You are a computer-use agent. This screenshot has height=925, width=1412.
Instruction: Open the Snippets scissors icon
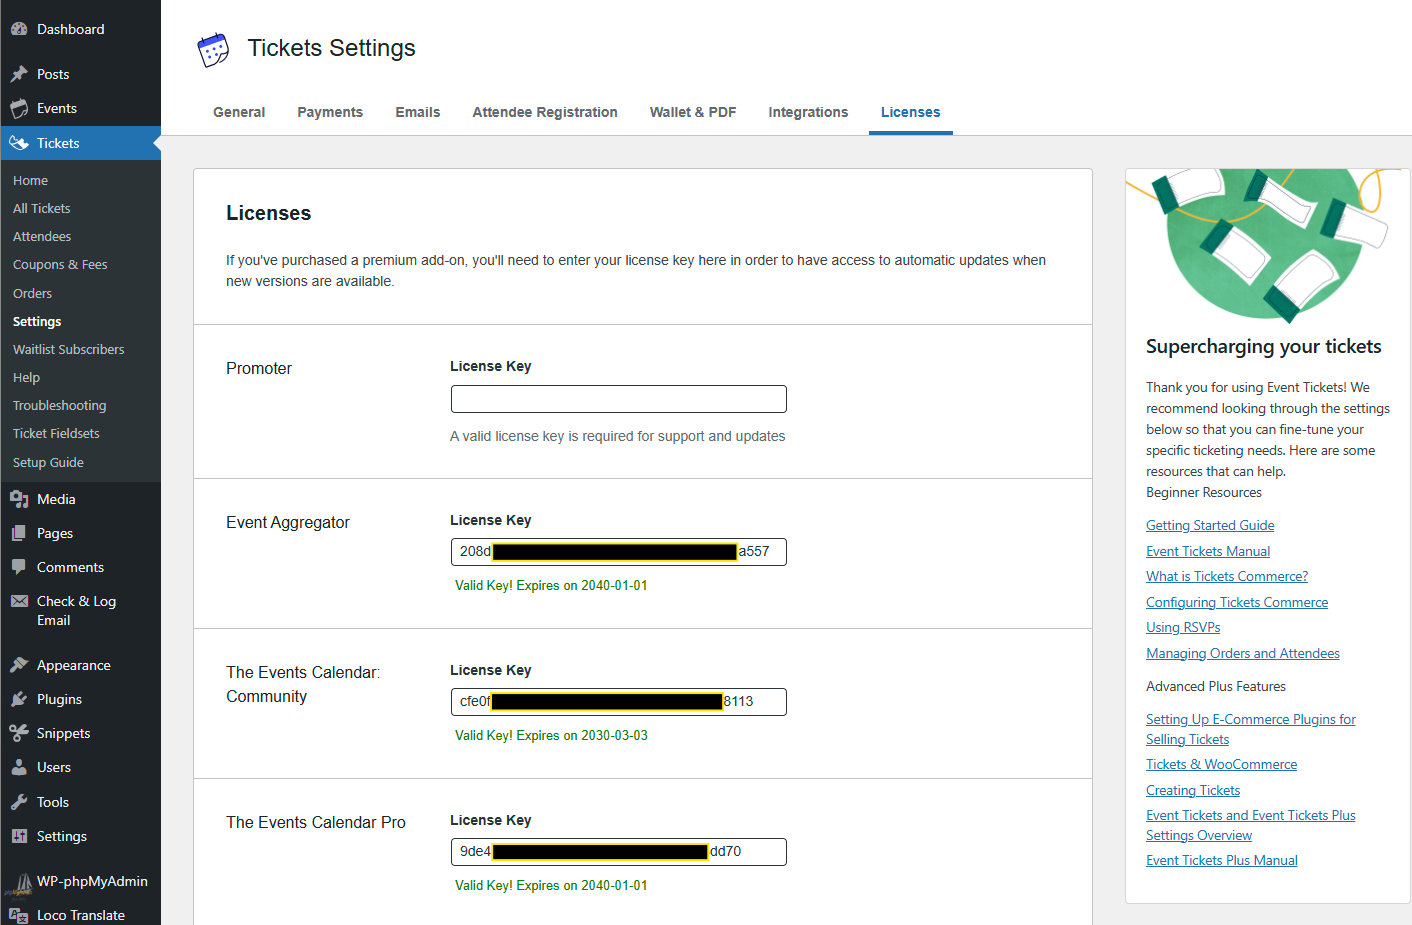tap(21, 733)
